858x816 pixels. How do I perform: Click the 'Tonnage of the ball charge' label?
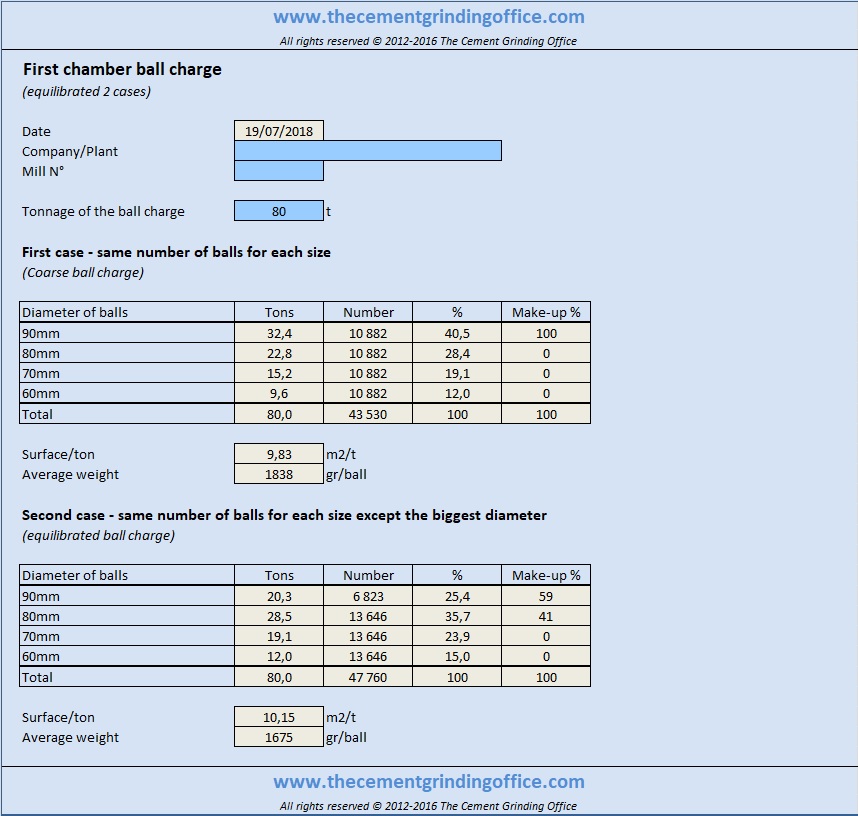(x=103, y=211)
